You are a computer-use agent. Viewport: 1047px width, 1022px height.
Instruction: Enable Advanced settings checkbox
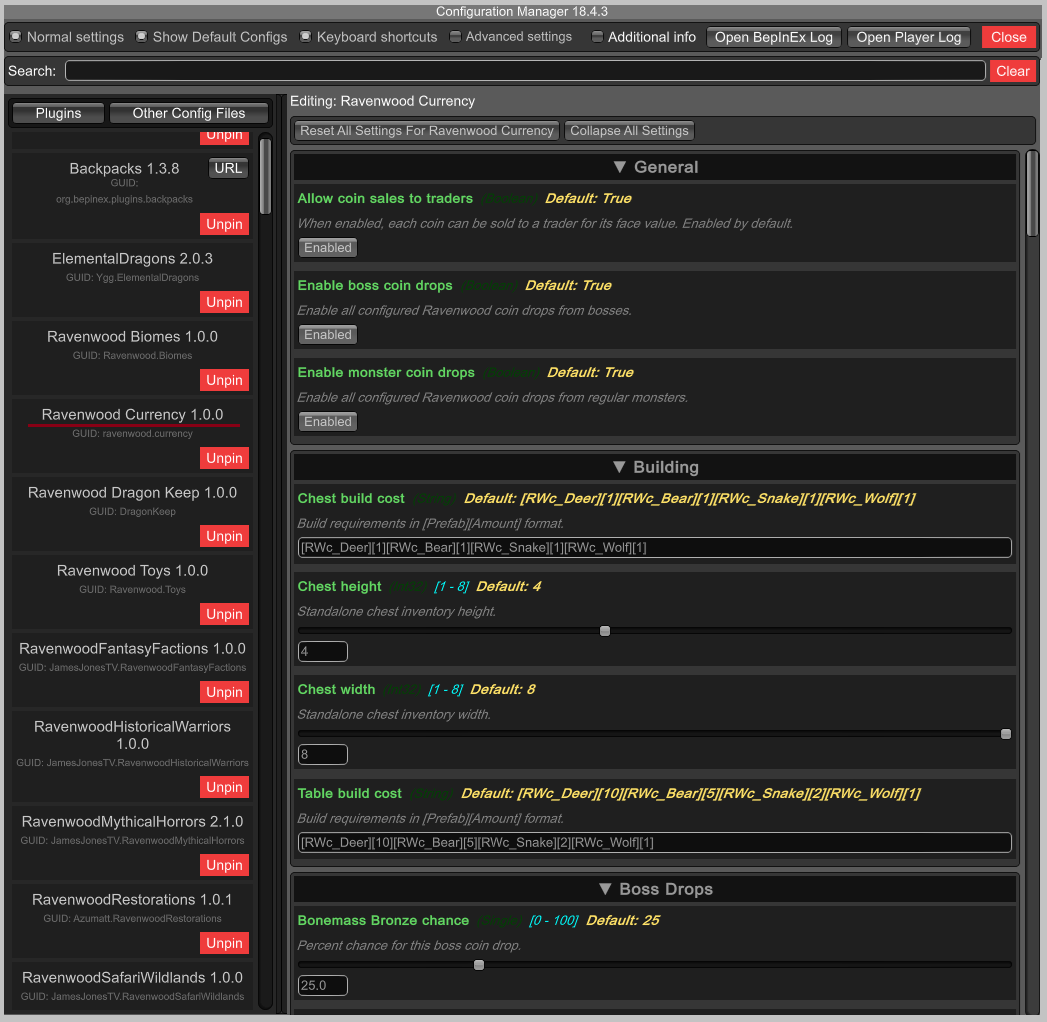(455, 37)
